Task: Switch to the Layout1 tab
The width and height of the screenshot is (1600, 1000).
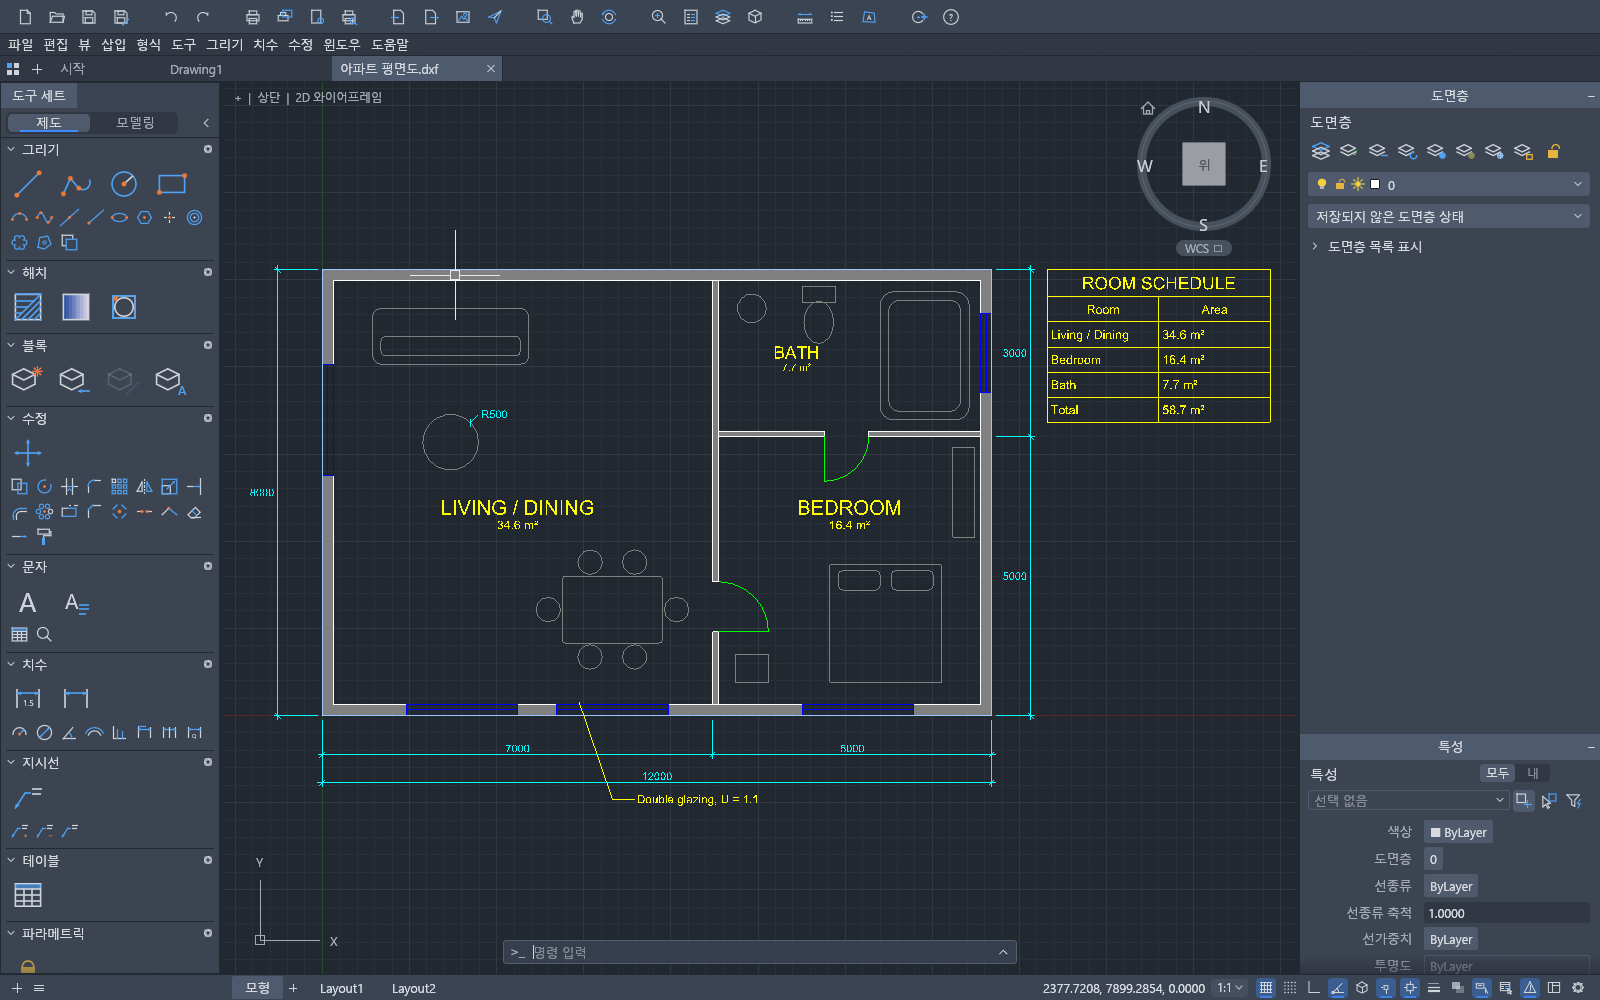Action: [x=341, y=988]
